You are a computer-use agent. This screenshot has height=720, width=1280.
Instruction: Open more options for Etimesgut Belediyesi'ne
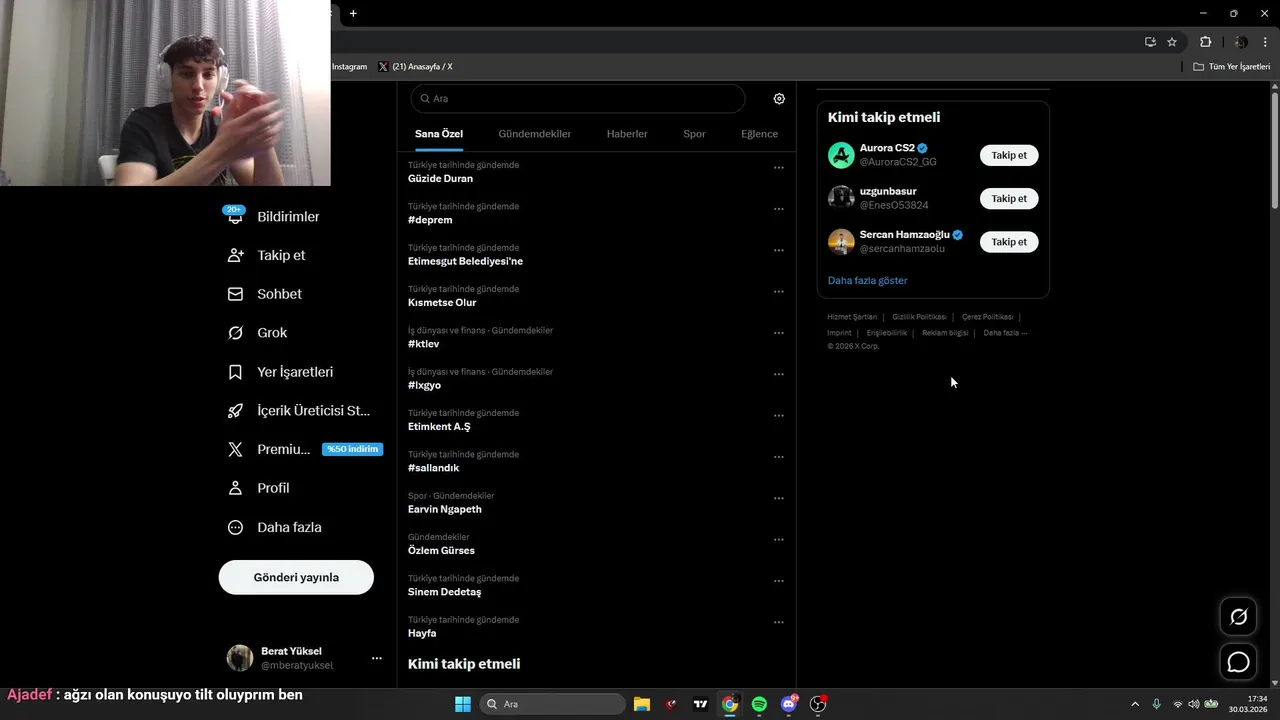pos(779,250)
